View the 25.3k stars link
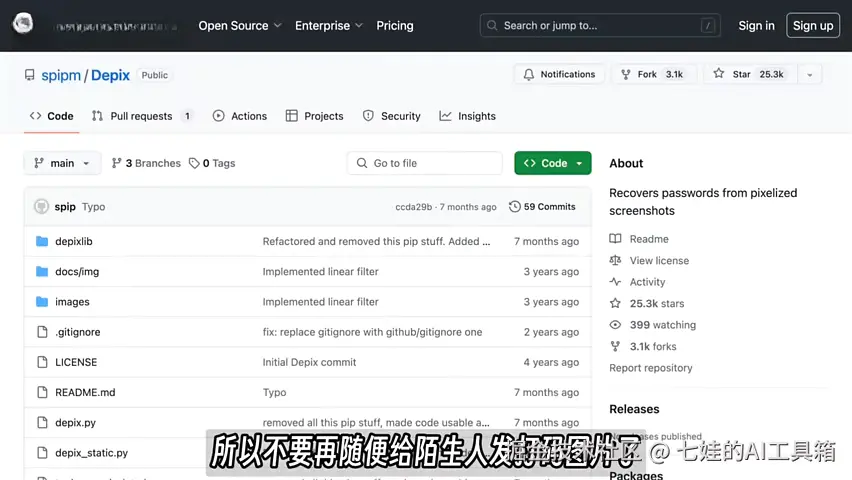 tap(657, 303)
